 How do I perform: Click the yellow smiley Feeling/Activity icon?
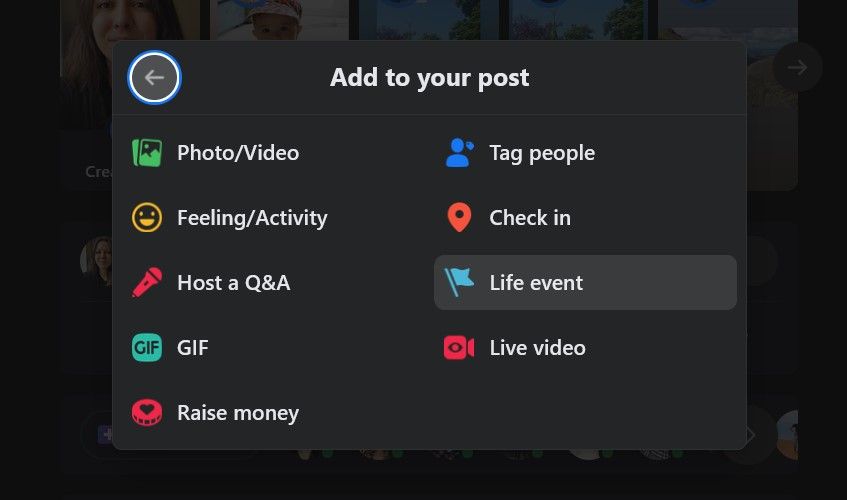pos(147,218)
